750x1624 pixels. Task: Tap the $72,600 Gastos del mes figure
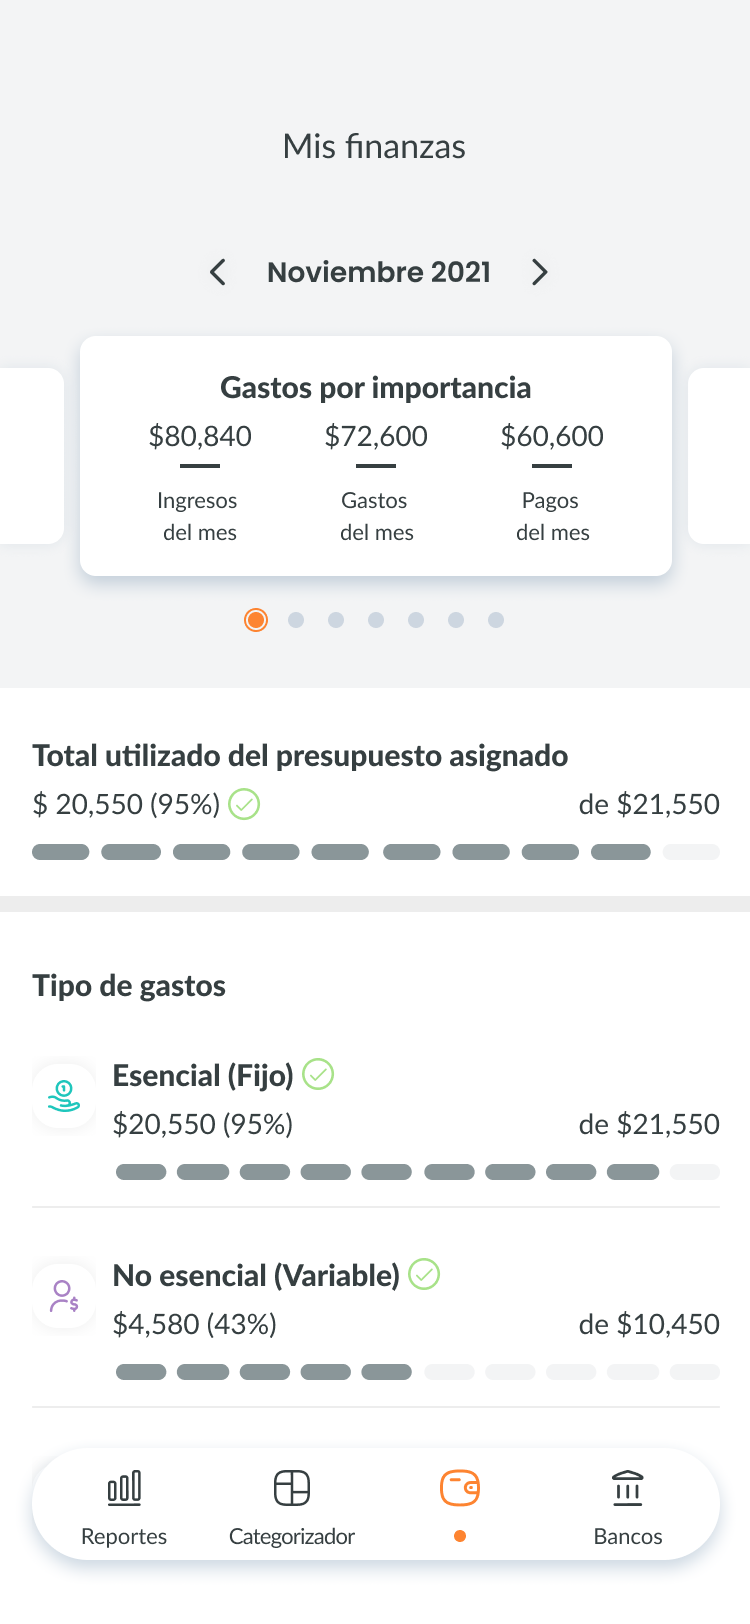tap(376, 436)
